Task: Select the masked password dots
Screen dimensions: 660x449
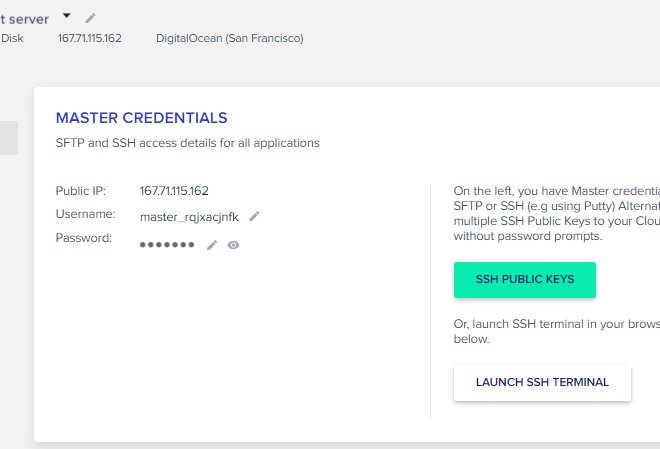Action: (x=167, y=245)
